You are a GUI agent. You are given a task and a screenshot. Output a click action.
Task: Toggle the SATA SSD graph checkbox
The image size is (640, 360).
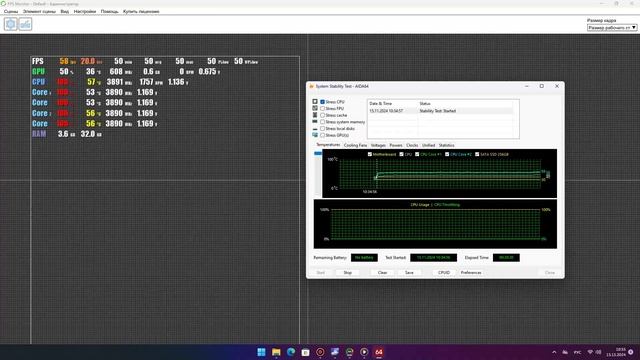477,154
